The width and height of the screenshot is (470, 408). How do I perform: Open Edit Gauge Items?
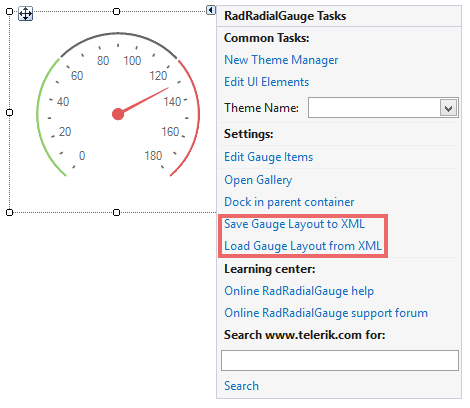click(x=268, y=157)
